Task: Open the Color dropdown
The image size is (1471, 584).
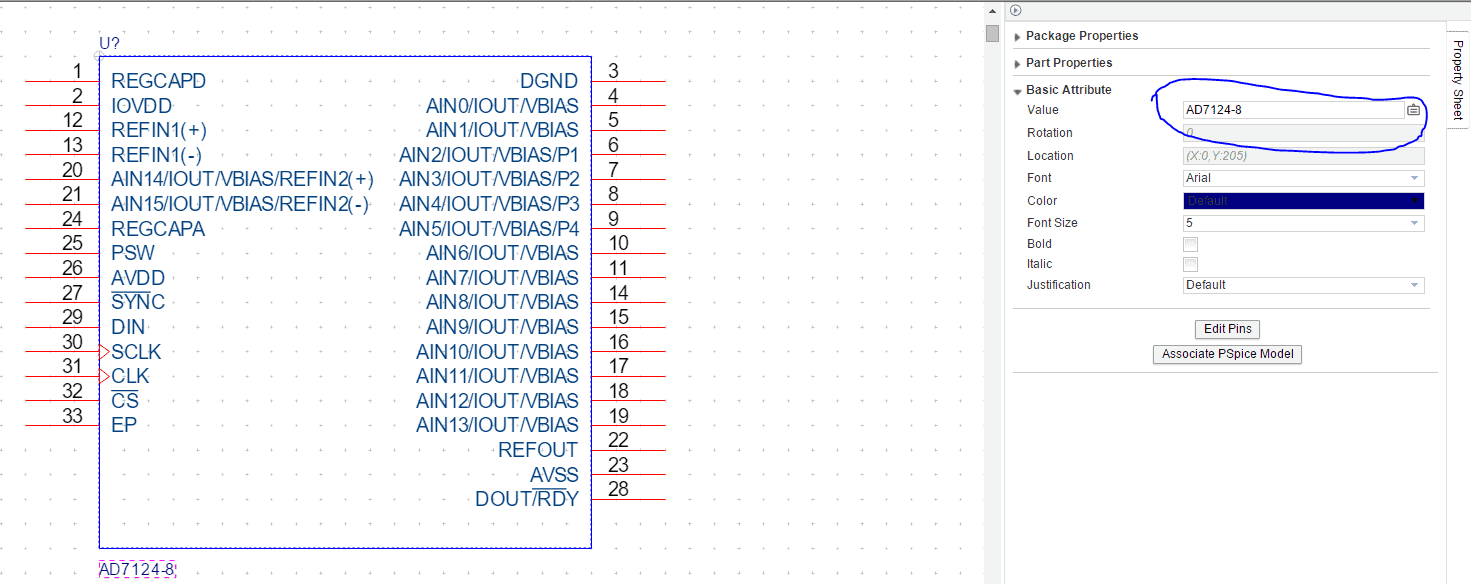Action: click(1303, 201)
